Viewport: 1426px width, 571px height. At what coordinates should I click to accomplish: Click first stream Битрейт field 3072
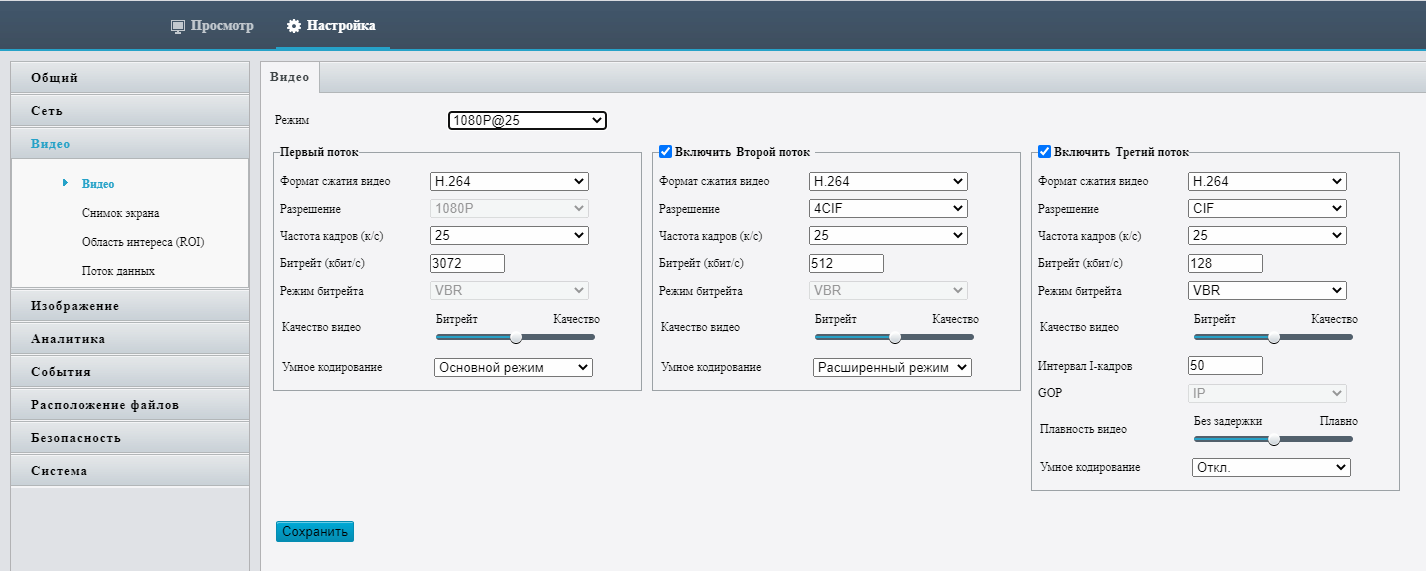tap(467, 263)
